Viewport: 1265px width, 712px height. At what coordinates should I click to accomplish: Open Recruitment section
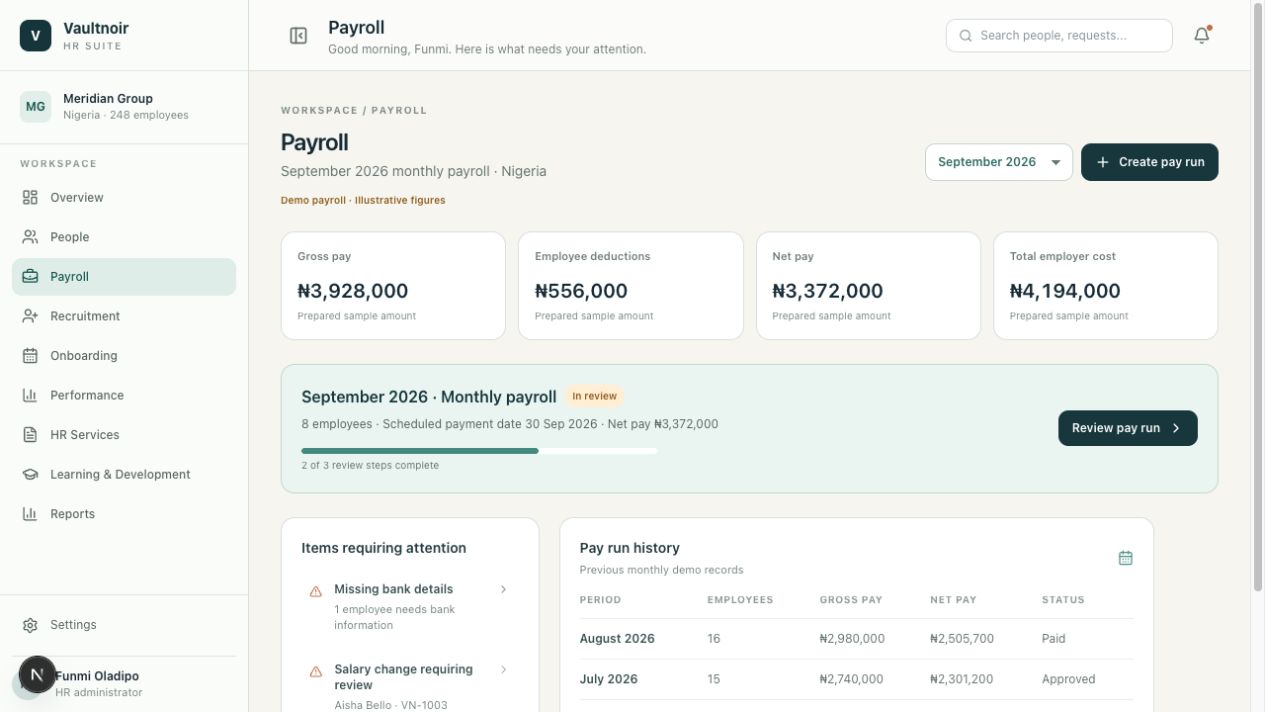tap(124, 316)
